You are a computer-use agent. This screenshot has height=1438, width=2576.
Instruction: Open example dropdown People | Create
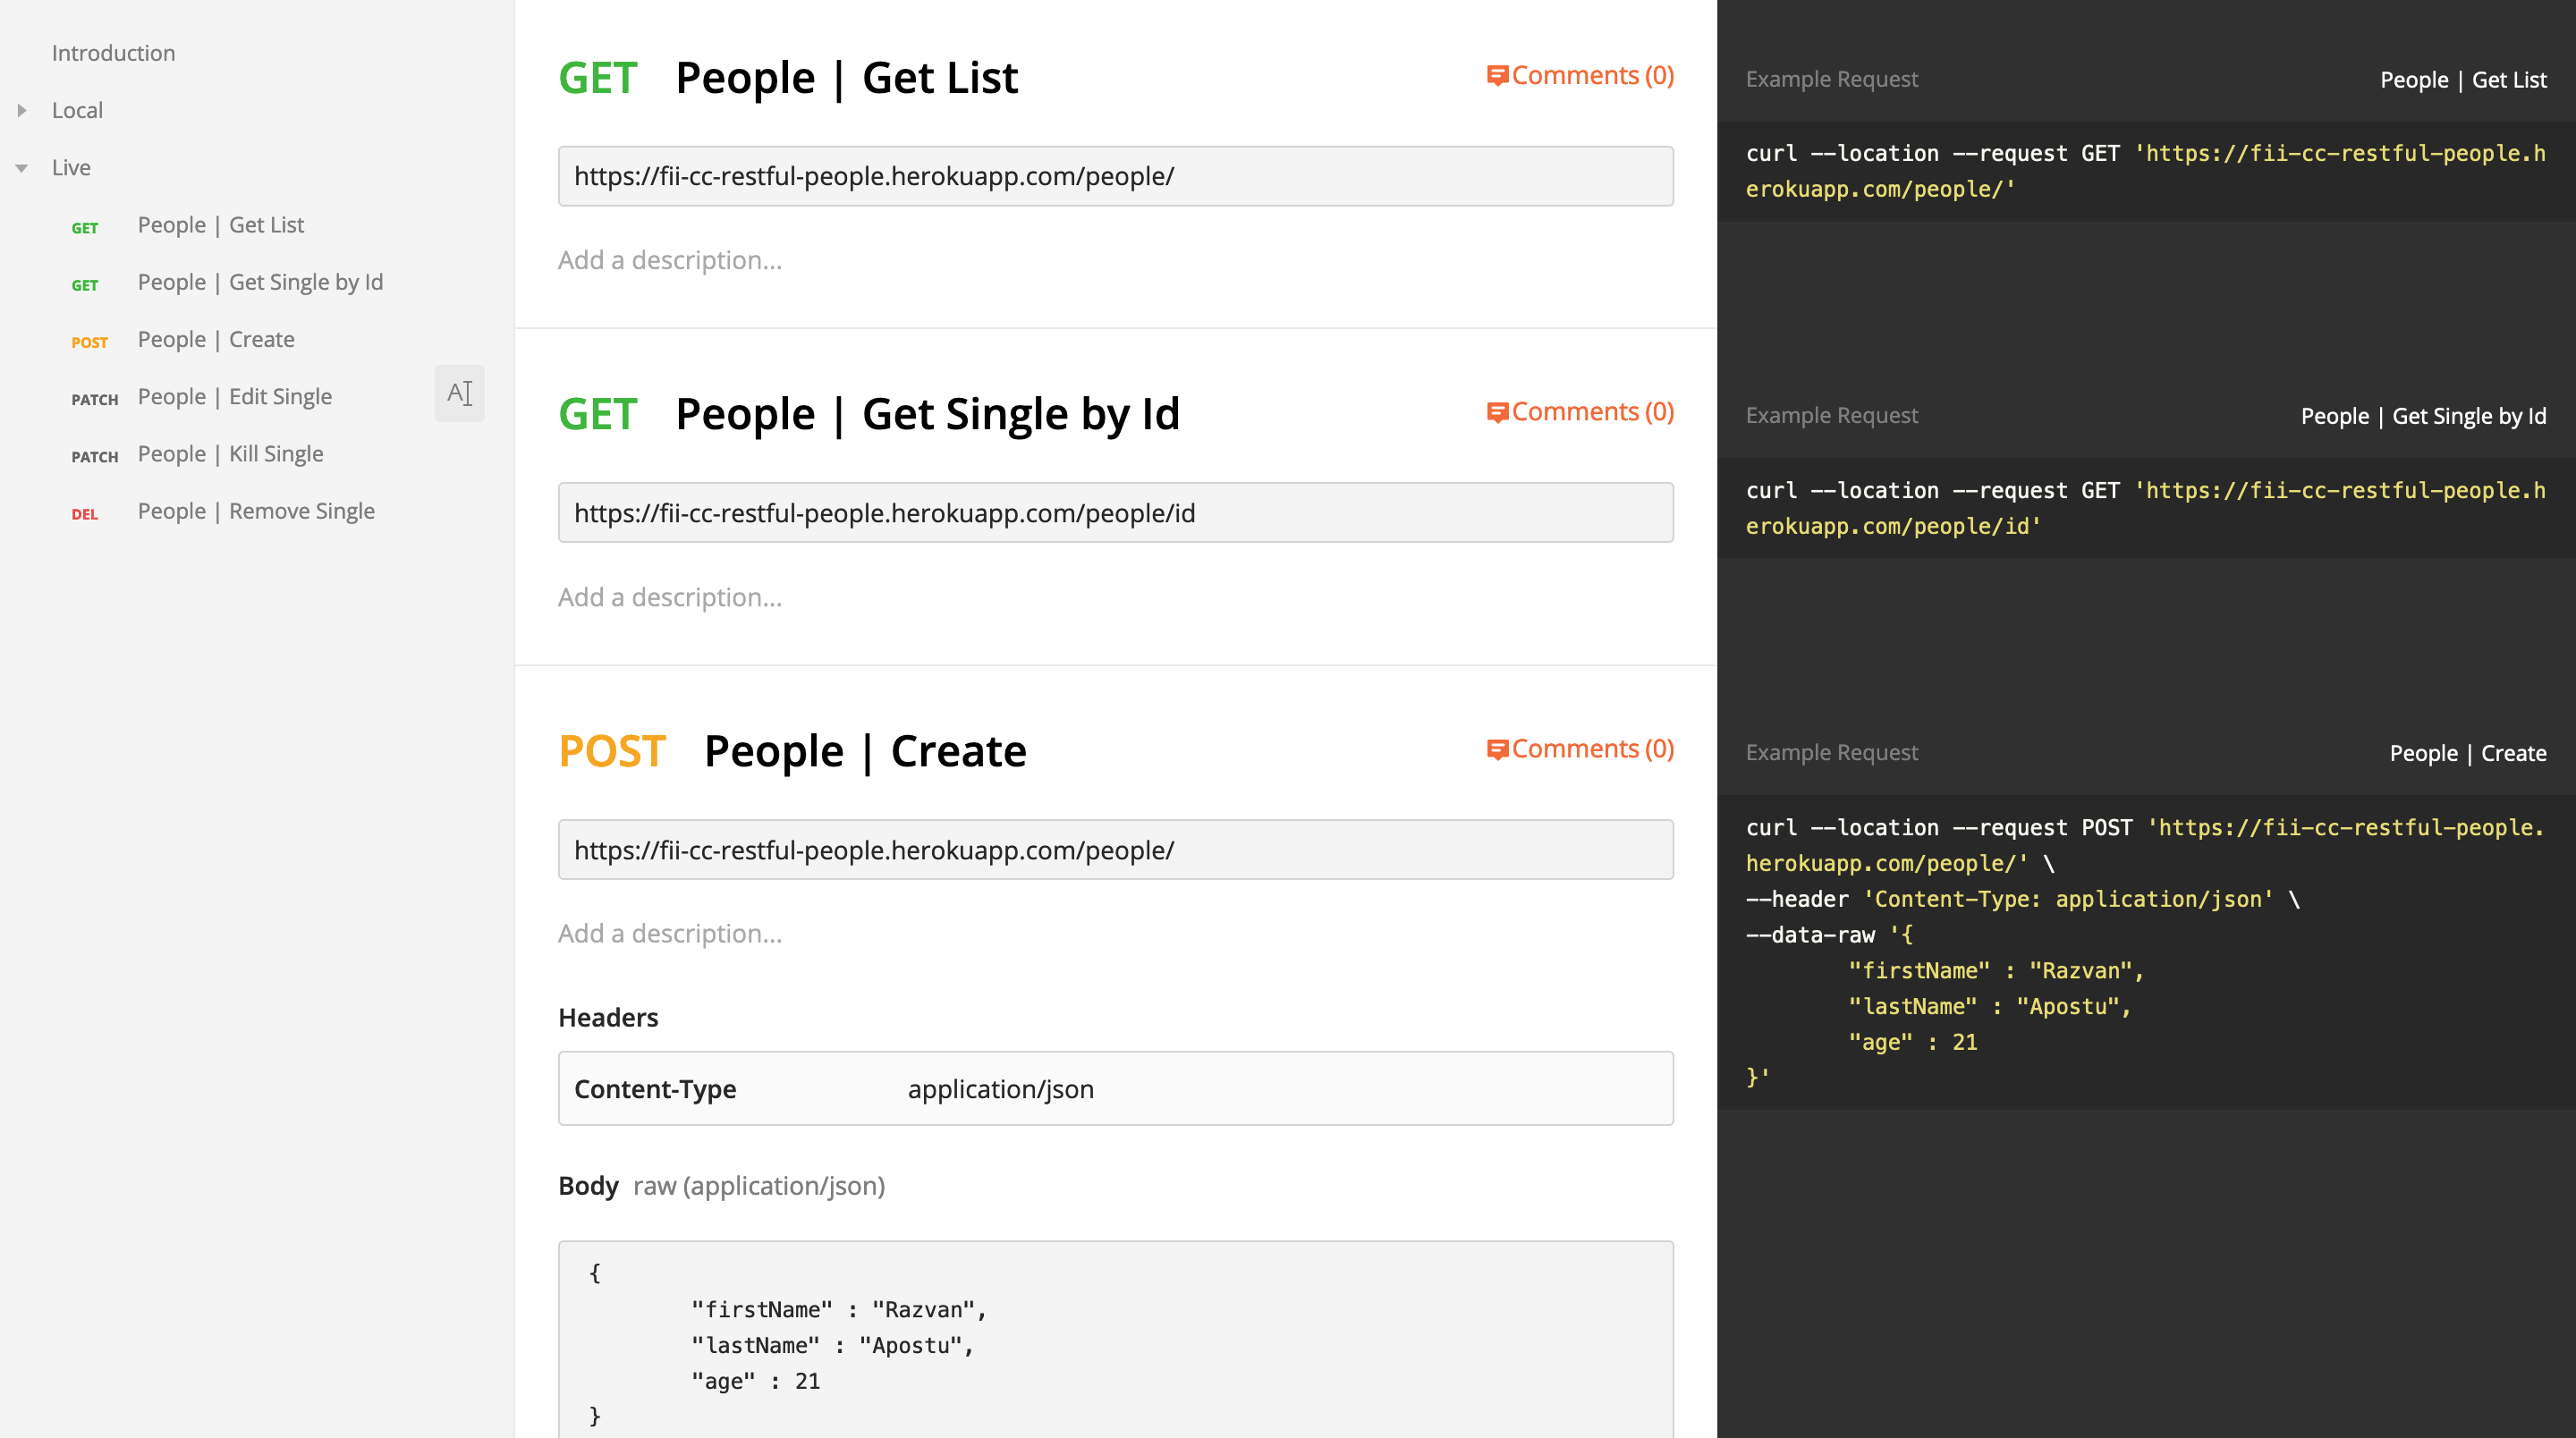2467,753
